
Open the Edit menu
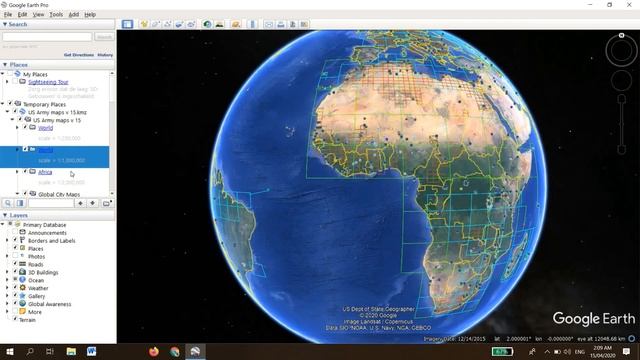tap(22, 14)
